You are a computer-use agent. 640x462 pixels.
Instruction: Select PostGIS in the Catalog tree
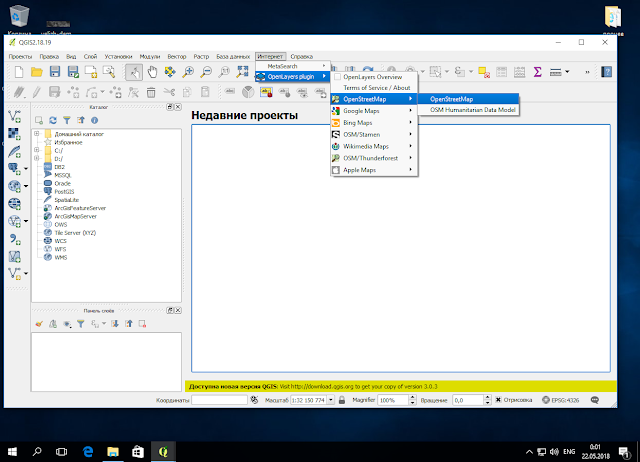tap(64, 191)
